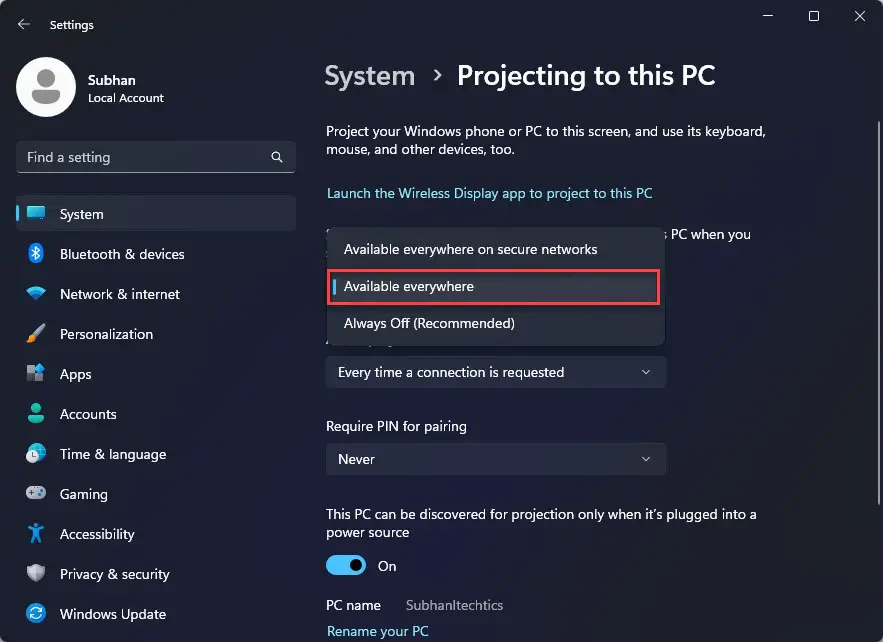The height and width of the screenshot is (642, 883).
Task: Turn off plugged-in projection discovery toggle
Action: [x=345, y=565]
